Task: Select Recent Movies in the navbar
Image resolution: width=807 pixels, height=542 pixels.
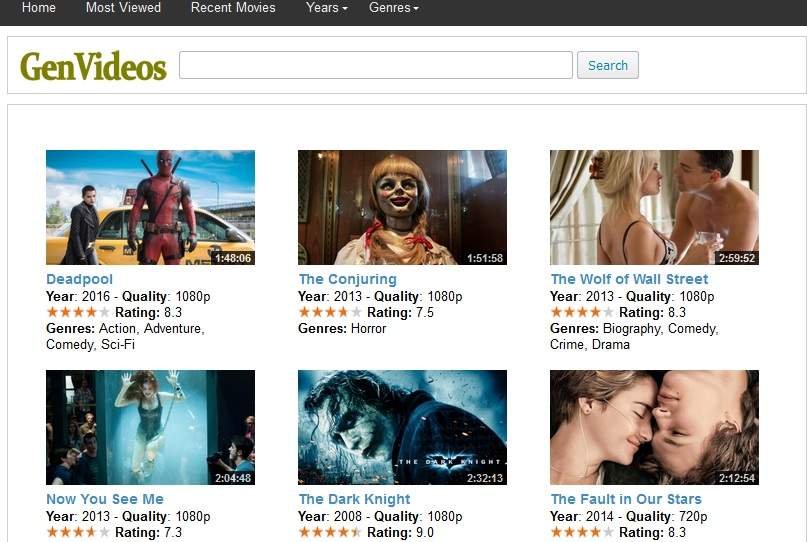Action: 233,8
